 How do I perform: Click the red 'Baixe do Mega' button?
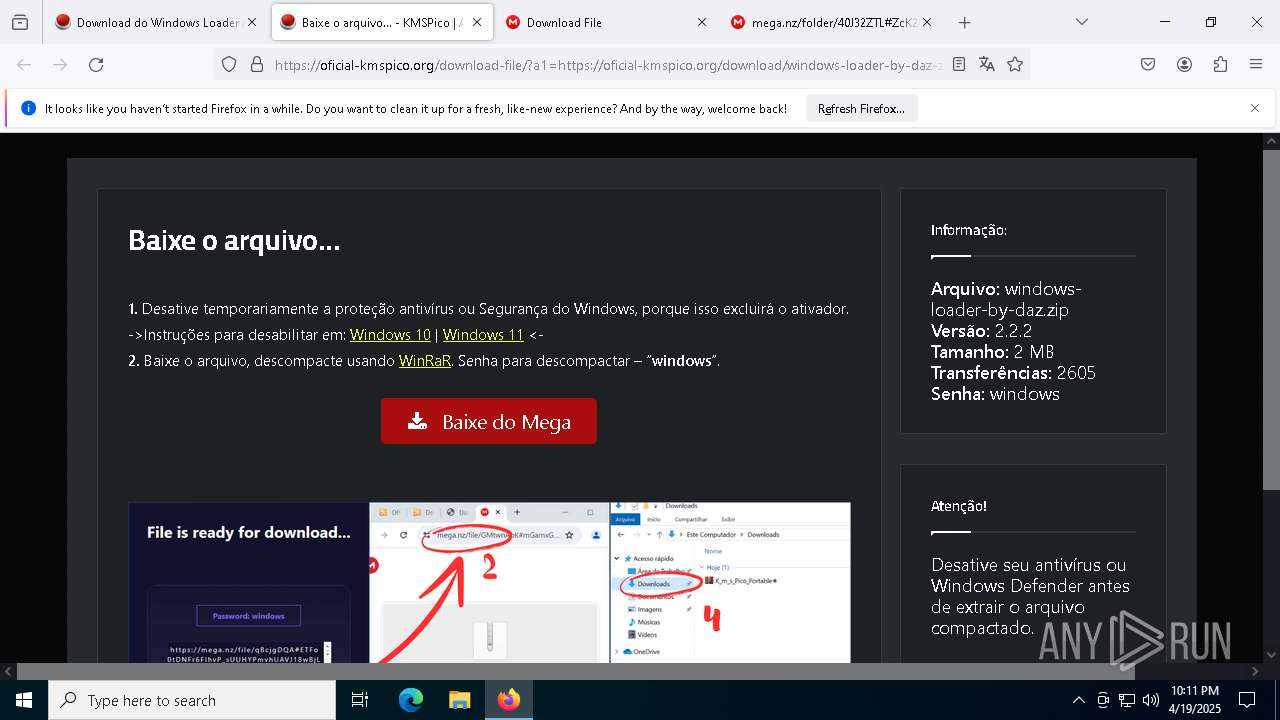489,421
